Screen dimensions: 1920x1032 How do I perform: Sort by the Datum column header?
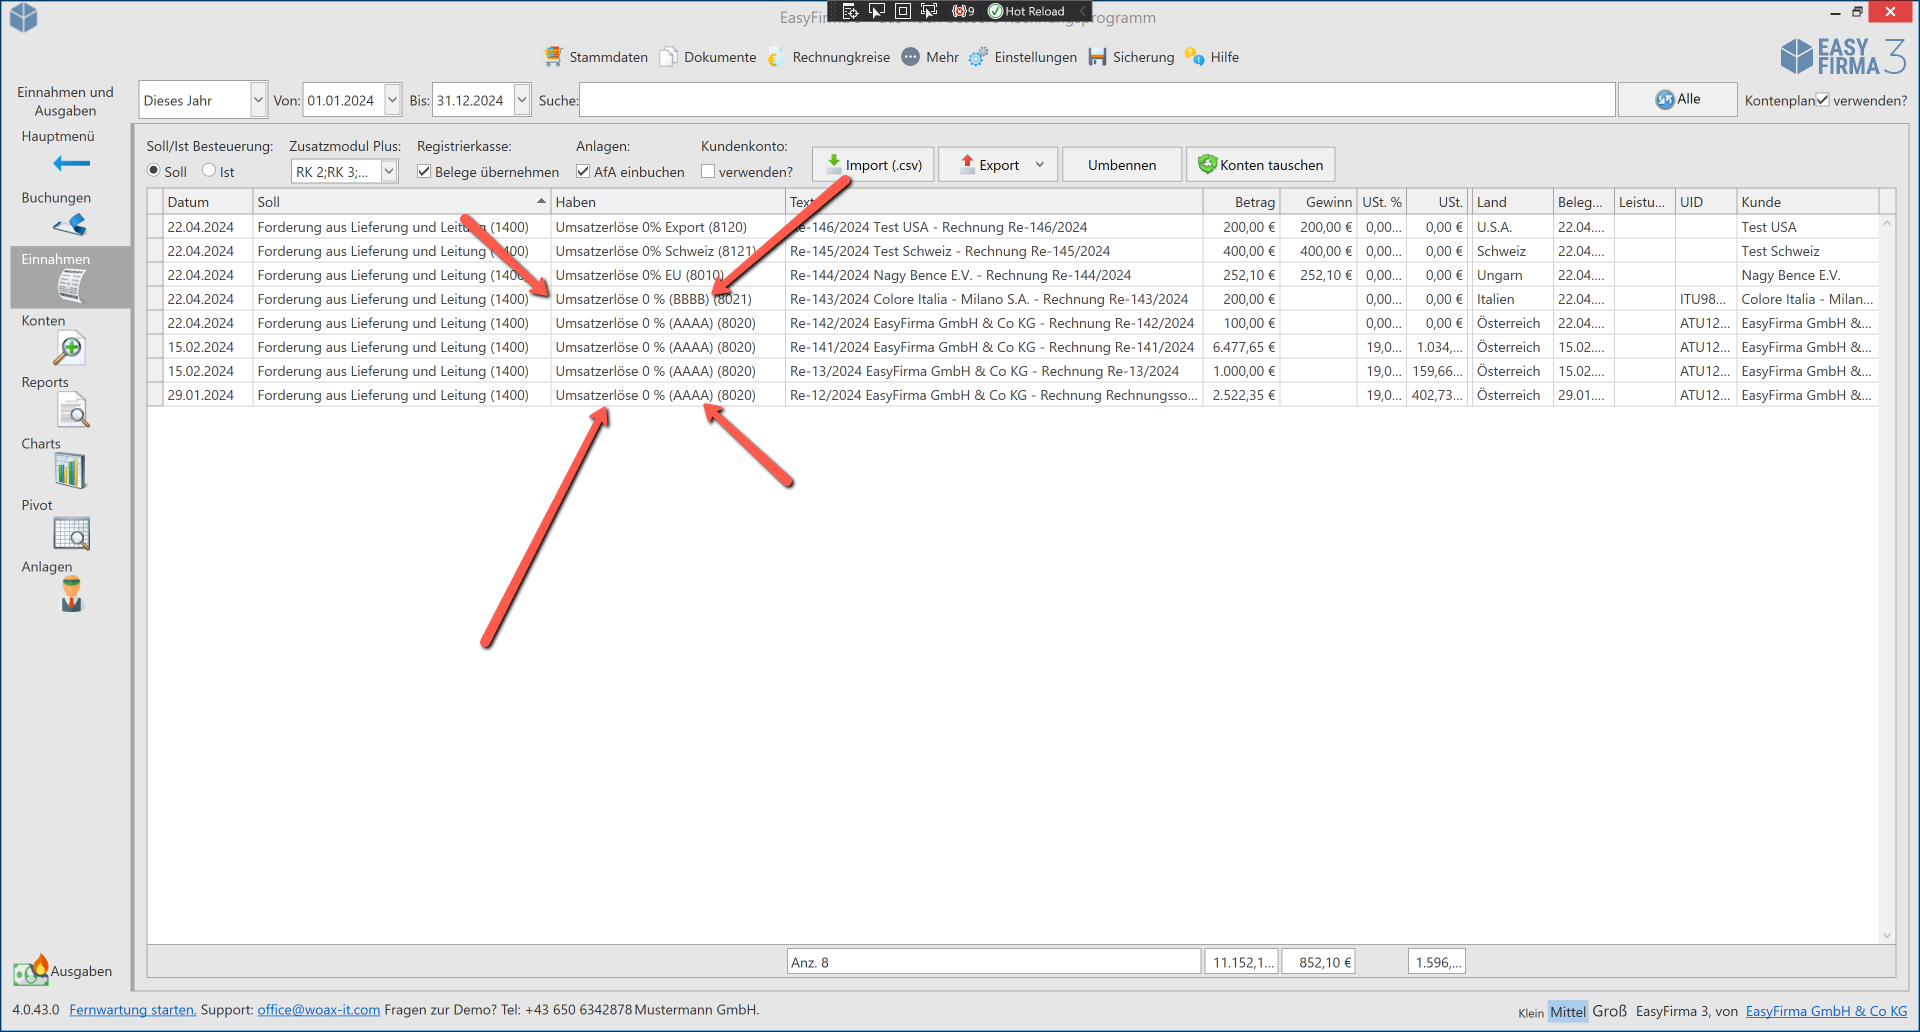pos(208,202)
